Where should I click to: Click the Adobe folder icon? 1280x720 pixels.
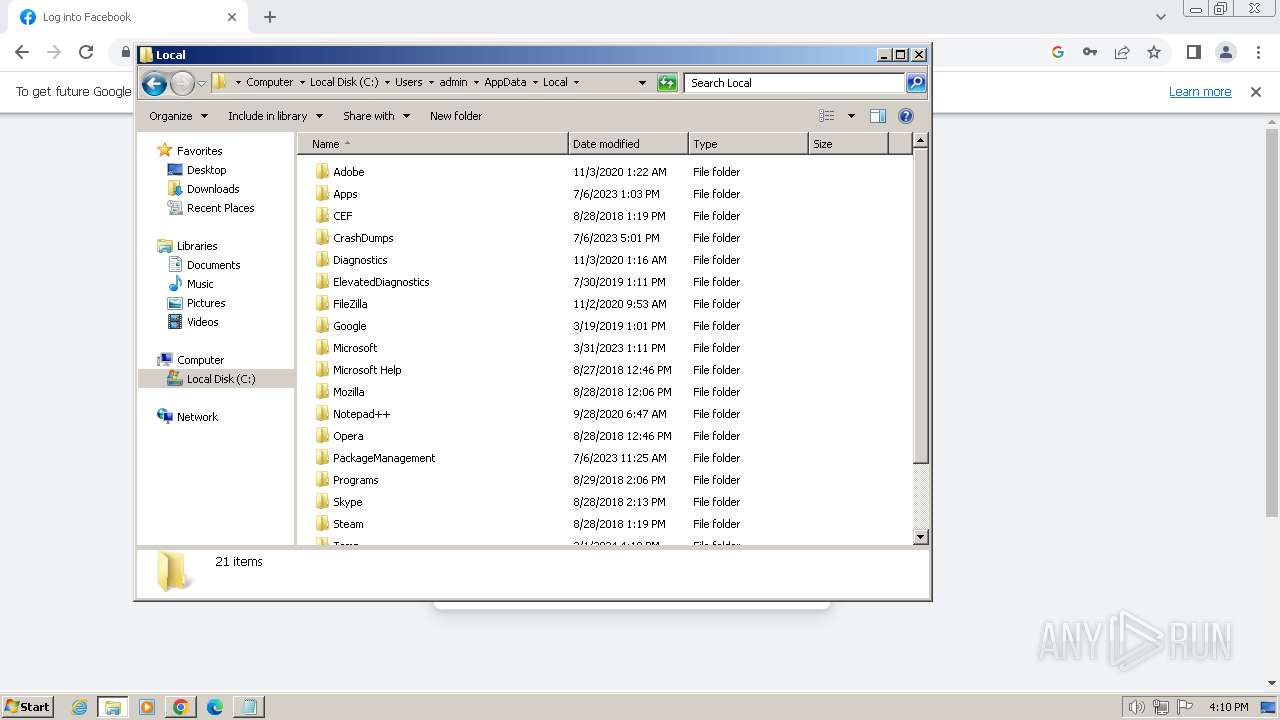[x=322, y=171]
